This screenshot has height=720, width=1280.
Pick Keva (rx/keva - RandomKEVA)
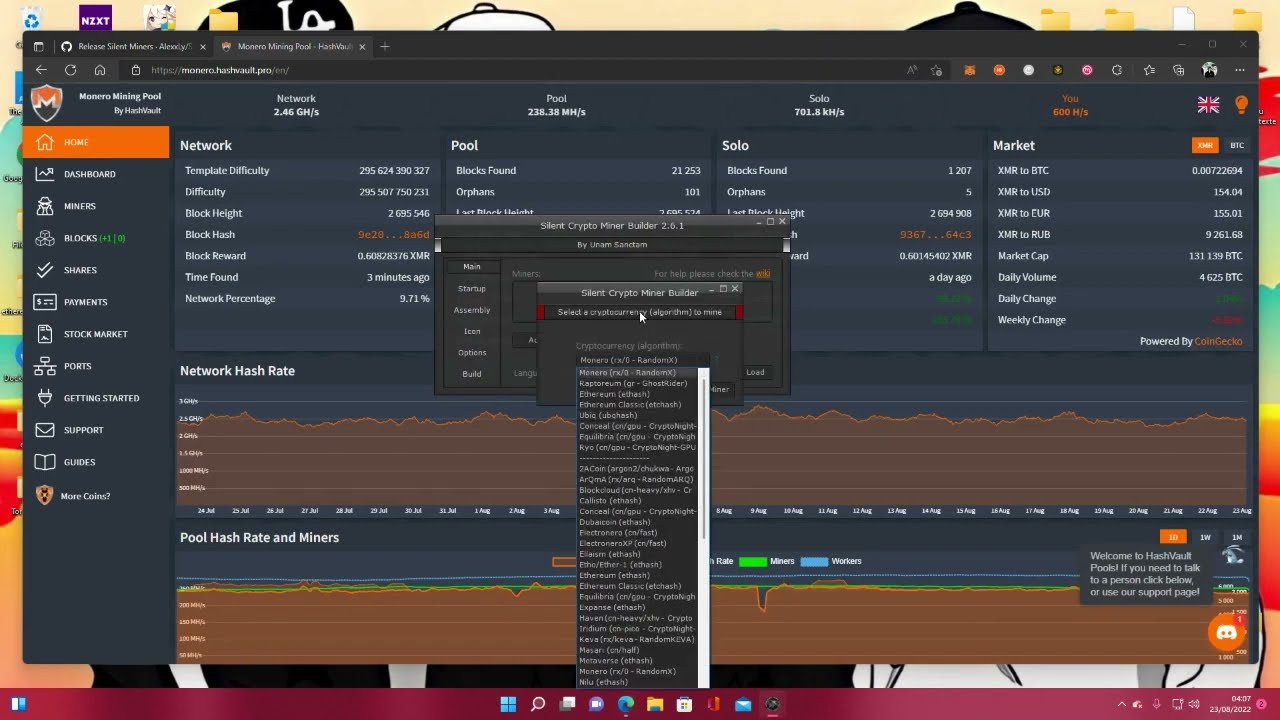tap(636, 639)
